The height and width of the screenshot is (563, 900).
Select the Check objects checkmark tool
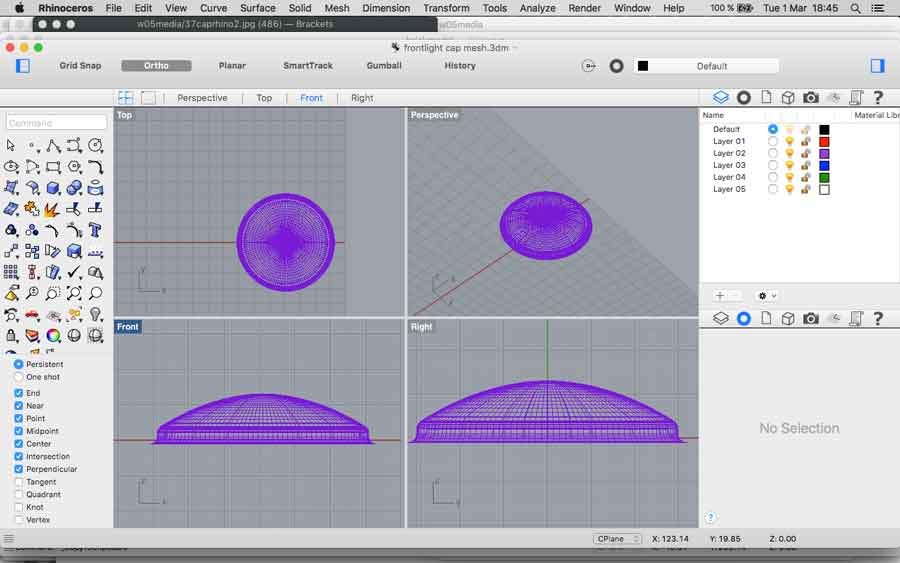click(x=75, y=272)
